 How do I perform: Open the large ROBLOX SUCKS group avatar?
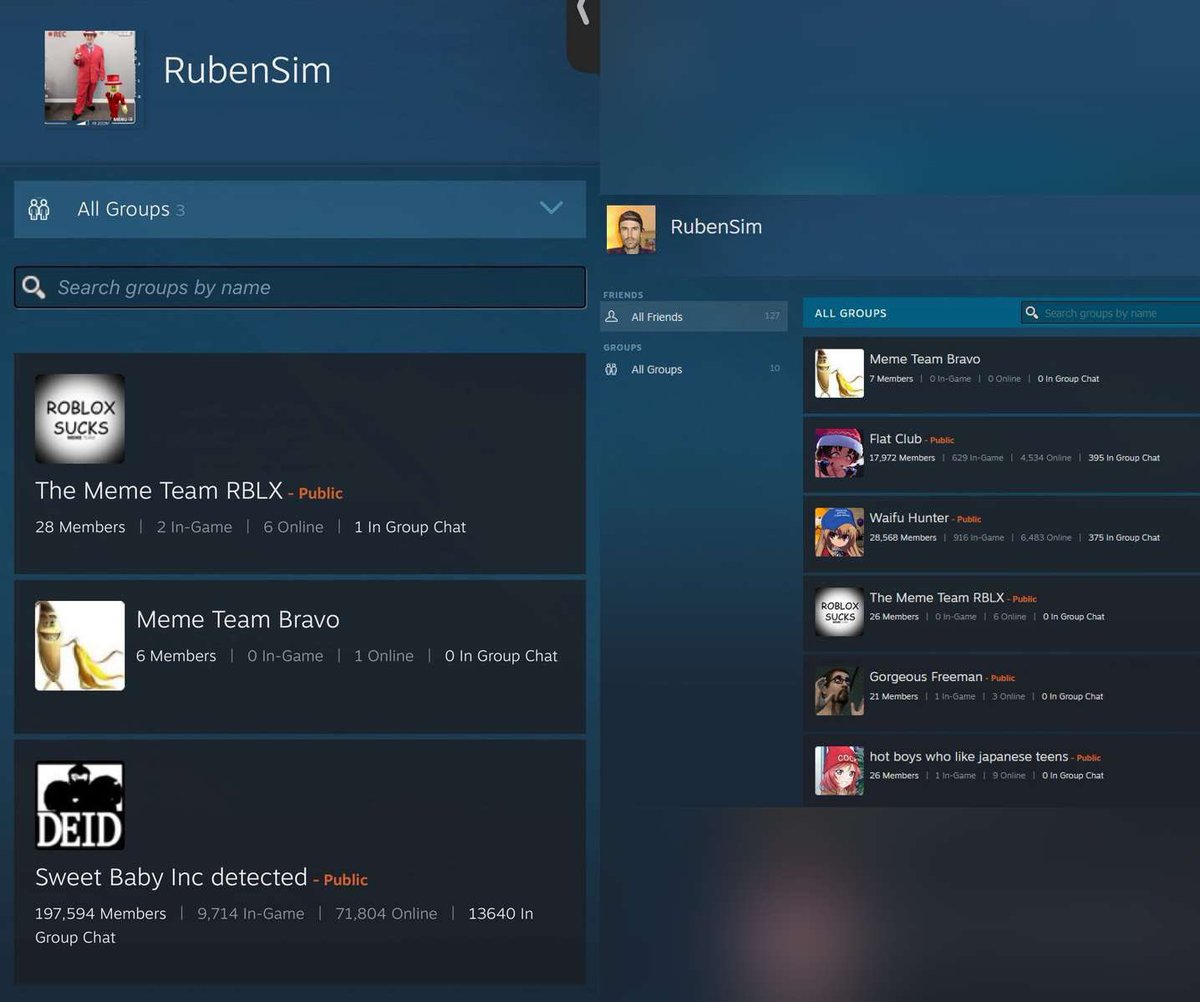pyautogui.click(x=80, y=419)
